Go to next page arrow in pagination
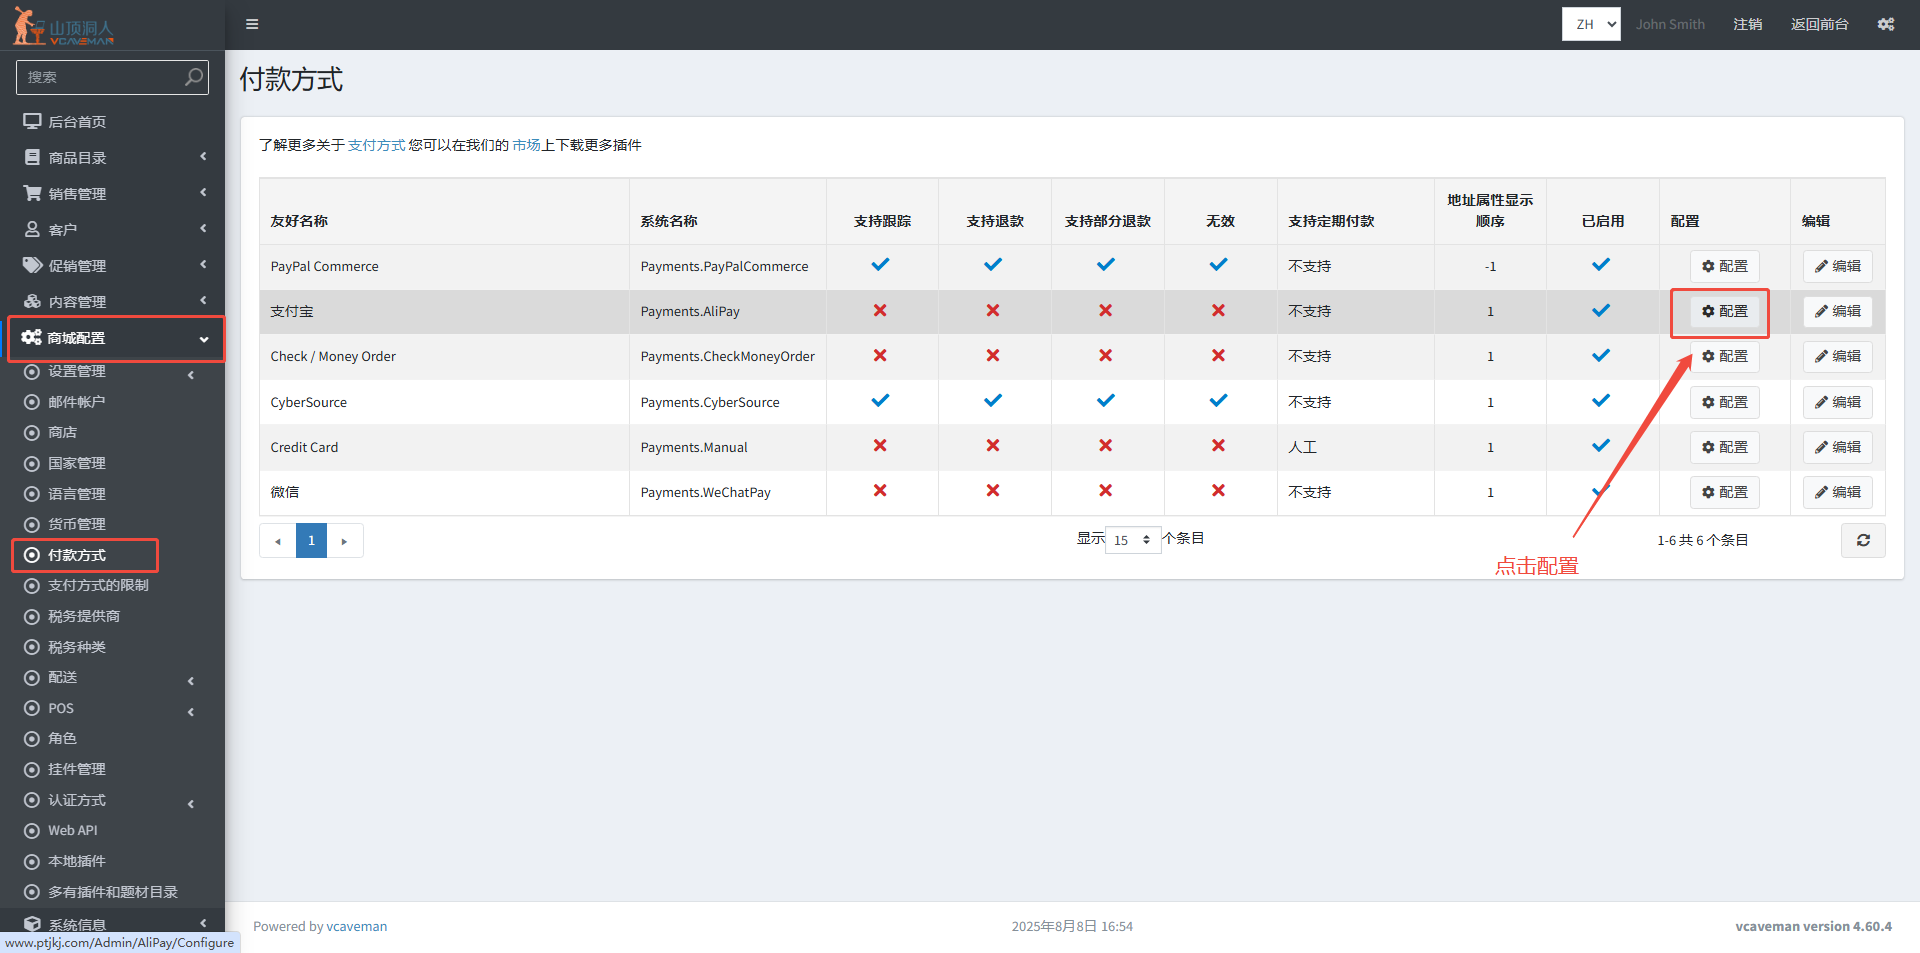This screenshot has height=953, width=1920. [x=344, y=541]
